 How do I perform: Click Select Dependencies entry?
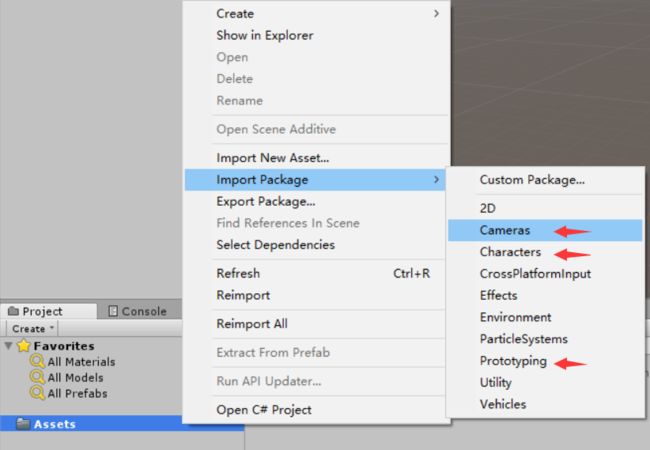pos(317,245)
